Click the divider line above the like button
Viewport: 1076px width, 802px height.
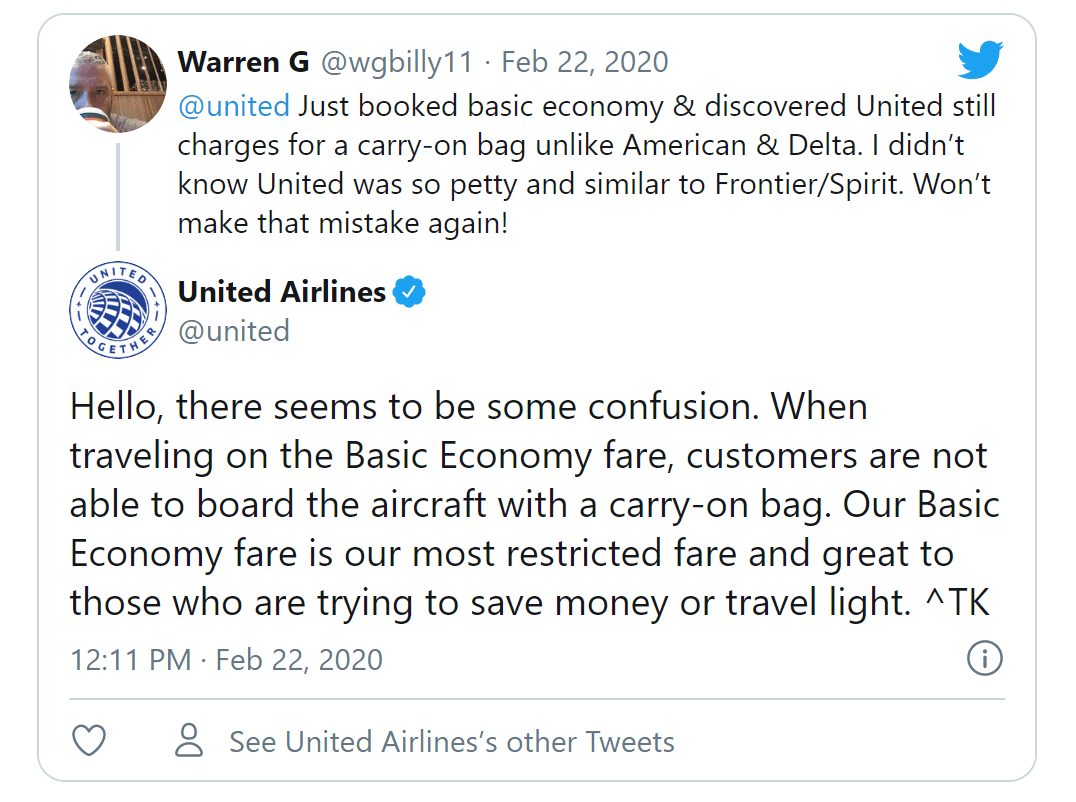tap(537, 699)
